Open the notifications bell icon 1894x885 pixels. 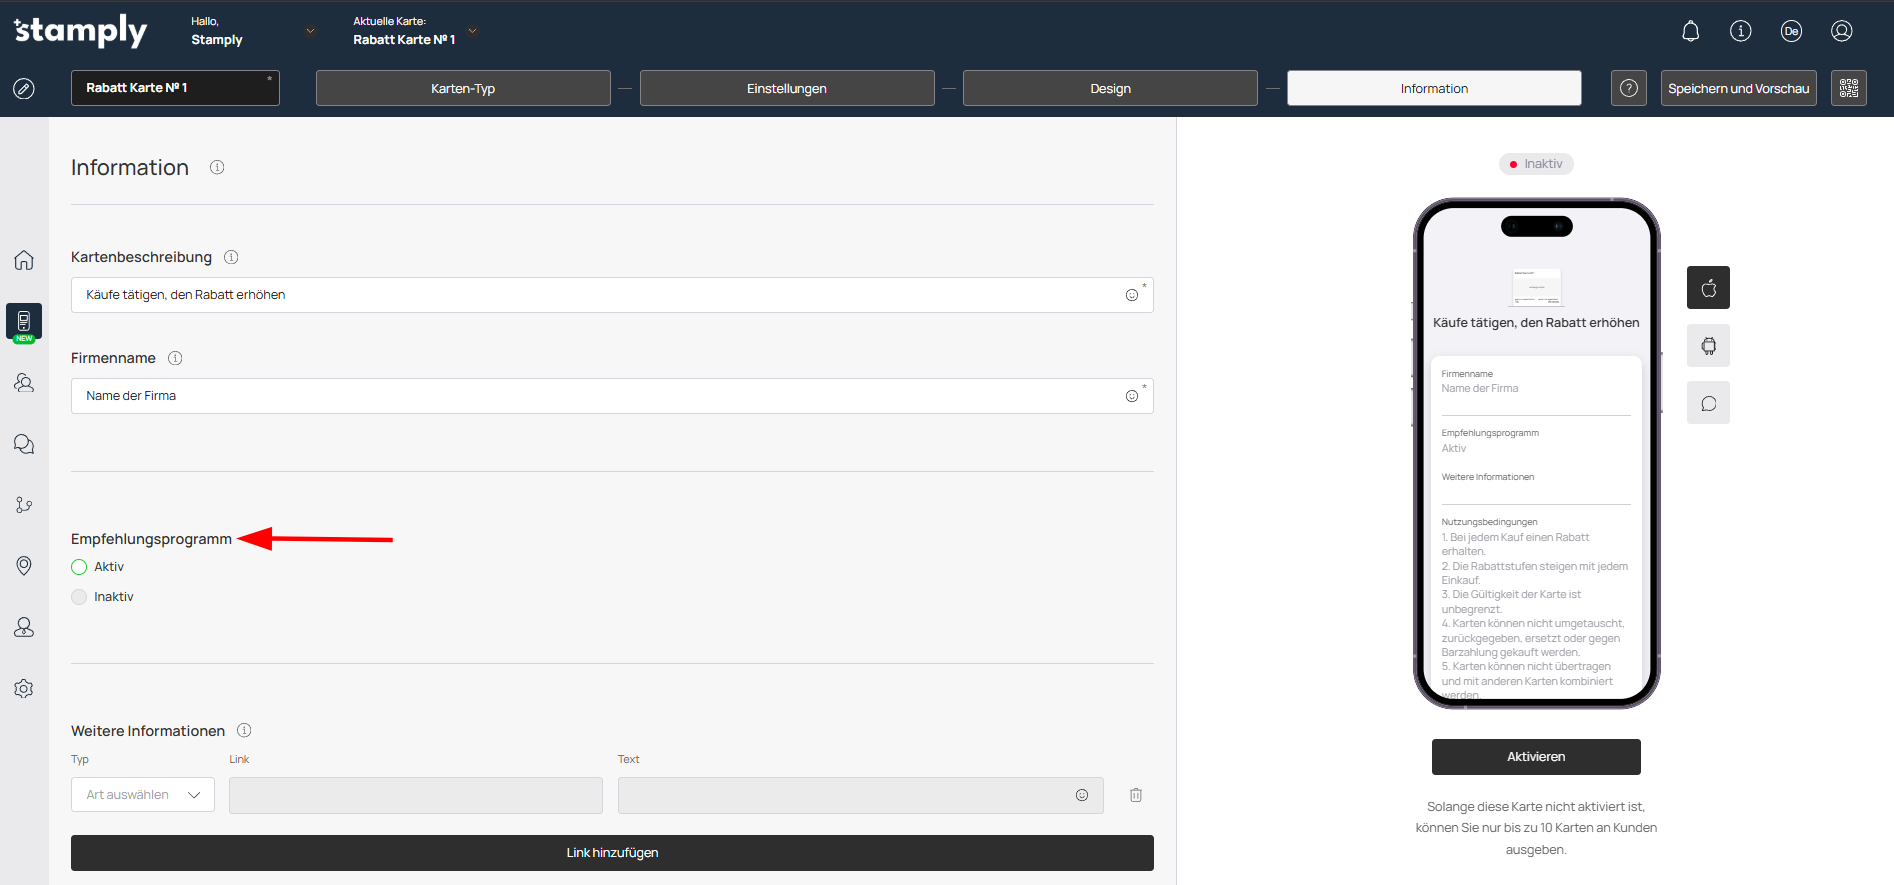tap(1690, 31)
